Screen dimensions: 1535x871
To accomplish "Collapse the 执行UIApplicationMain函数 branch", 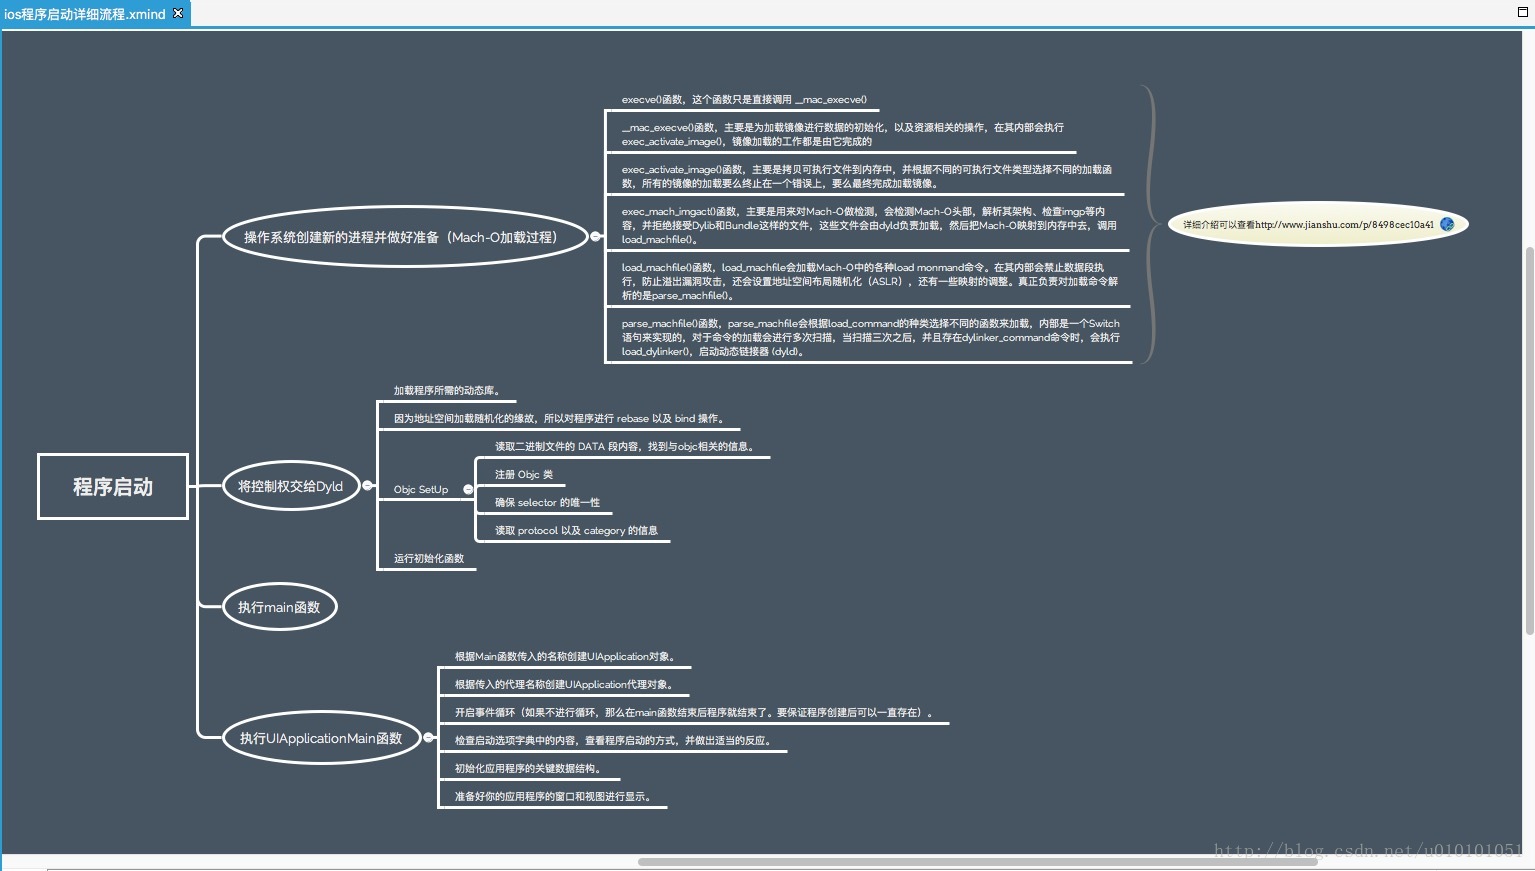I will [x=429, y=738].
